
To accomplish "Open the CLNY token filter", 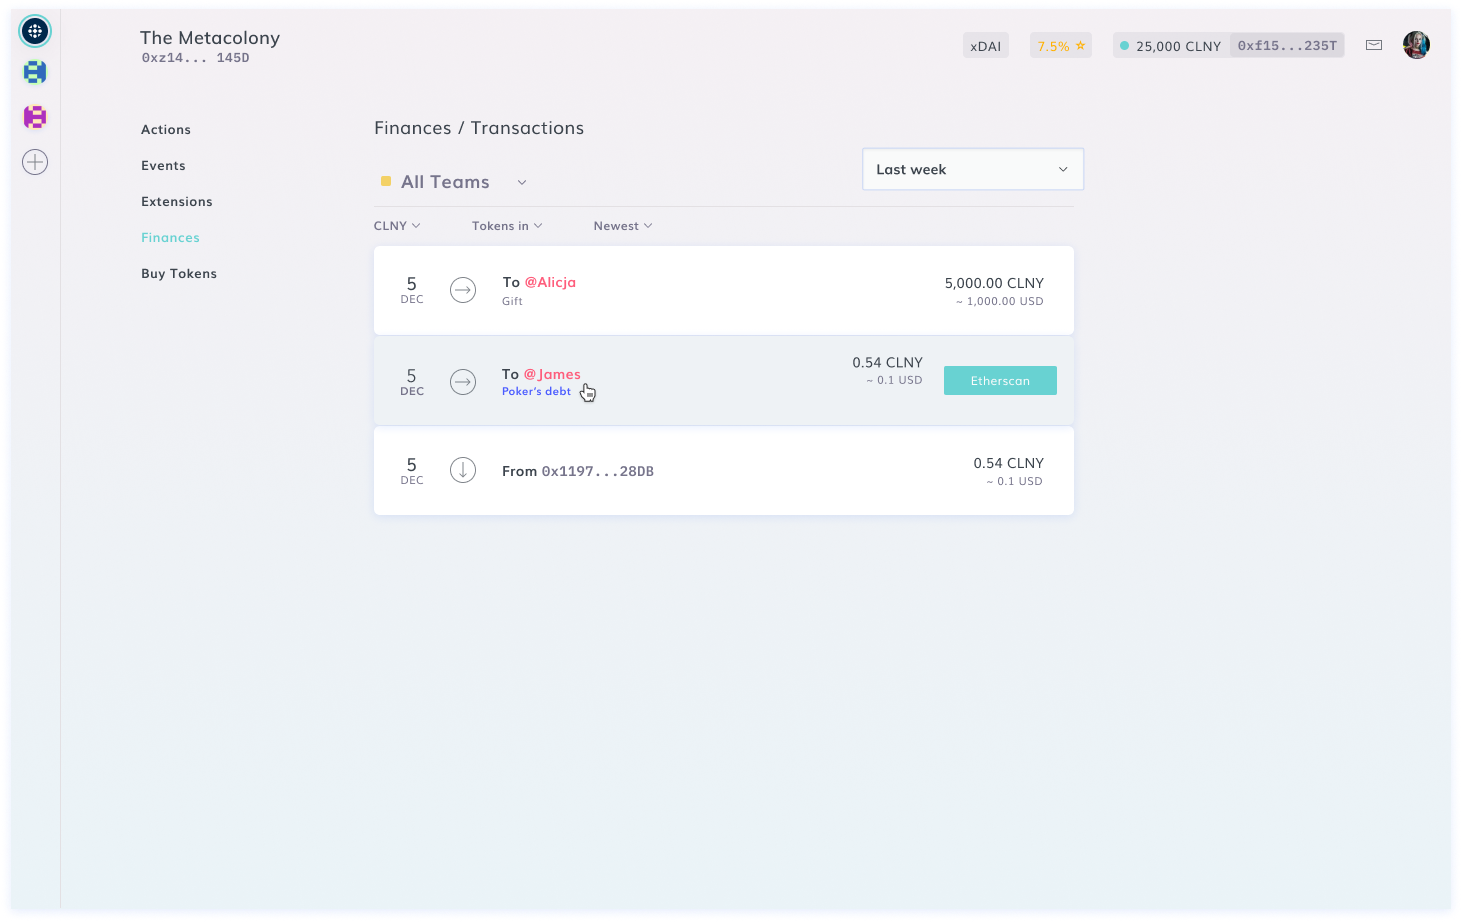I will pyautogui.click(x=397, y=226).
